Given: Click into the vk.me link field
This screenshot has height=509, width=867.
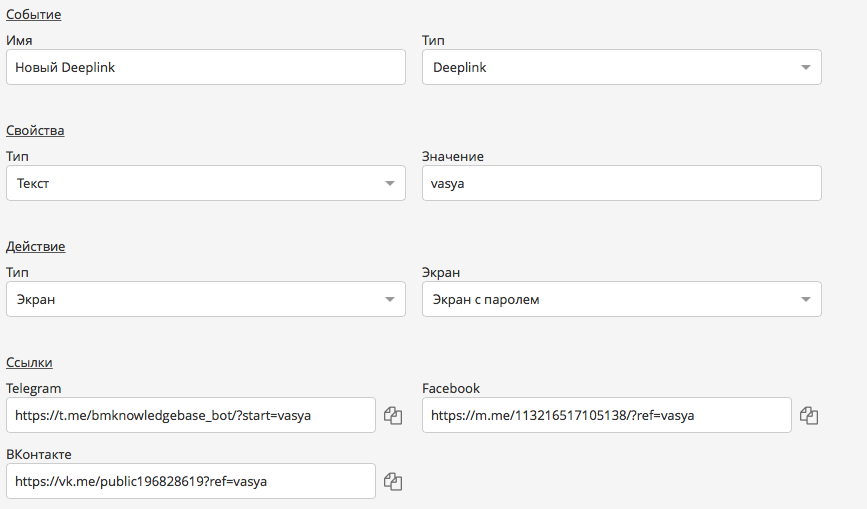Looking at the screenshot, I should coord(190,481).
